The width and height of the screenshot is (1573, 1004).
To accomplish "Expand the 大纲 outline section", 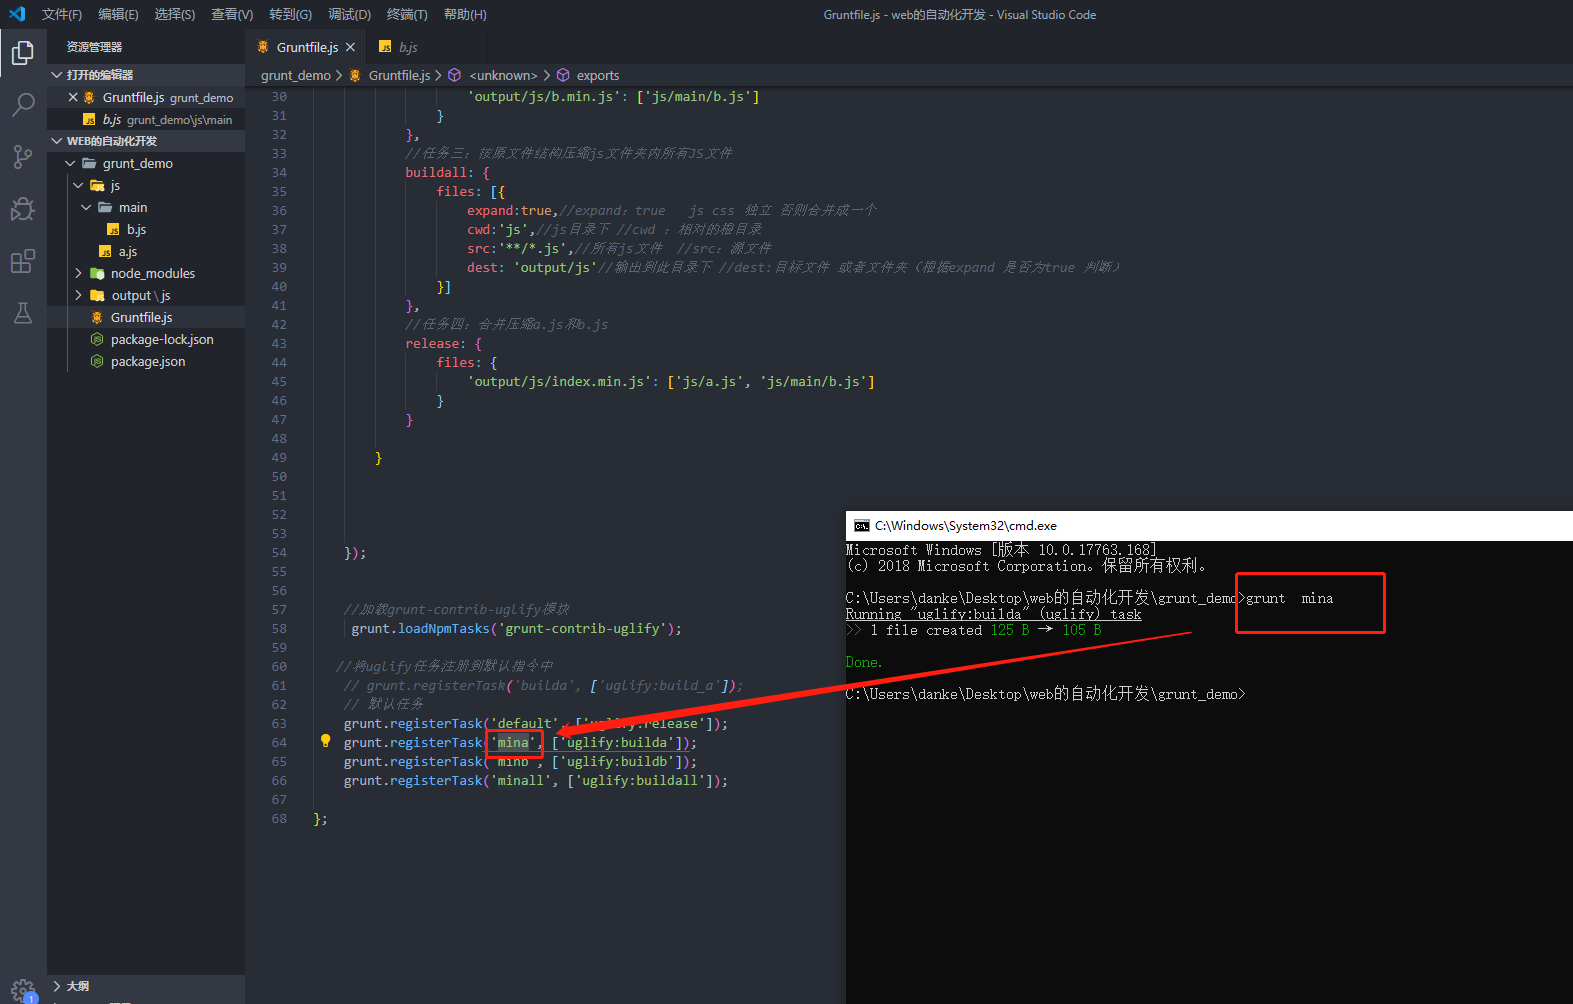I will pos(146,986).
